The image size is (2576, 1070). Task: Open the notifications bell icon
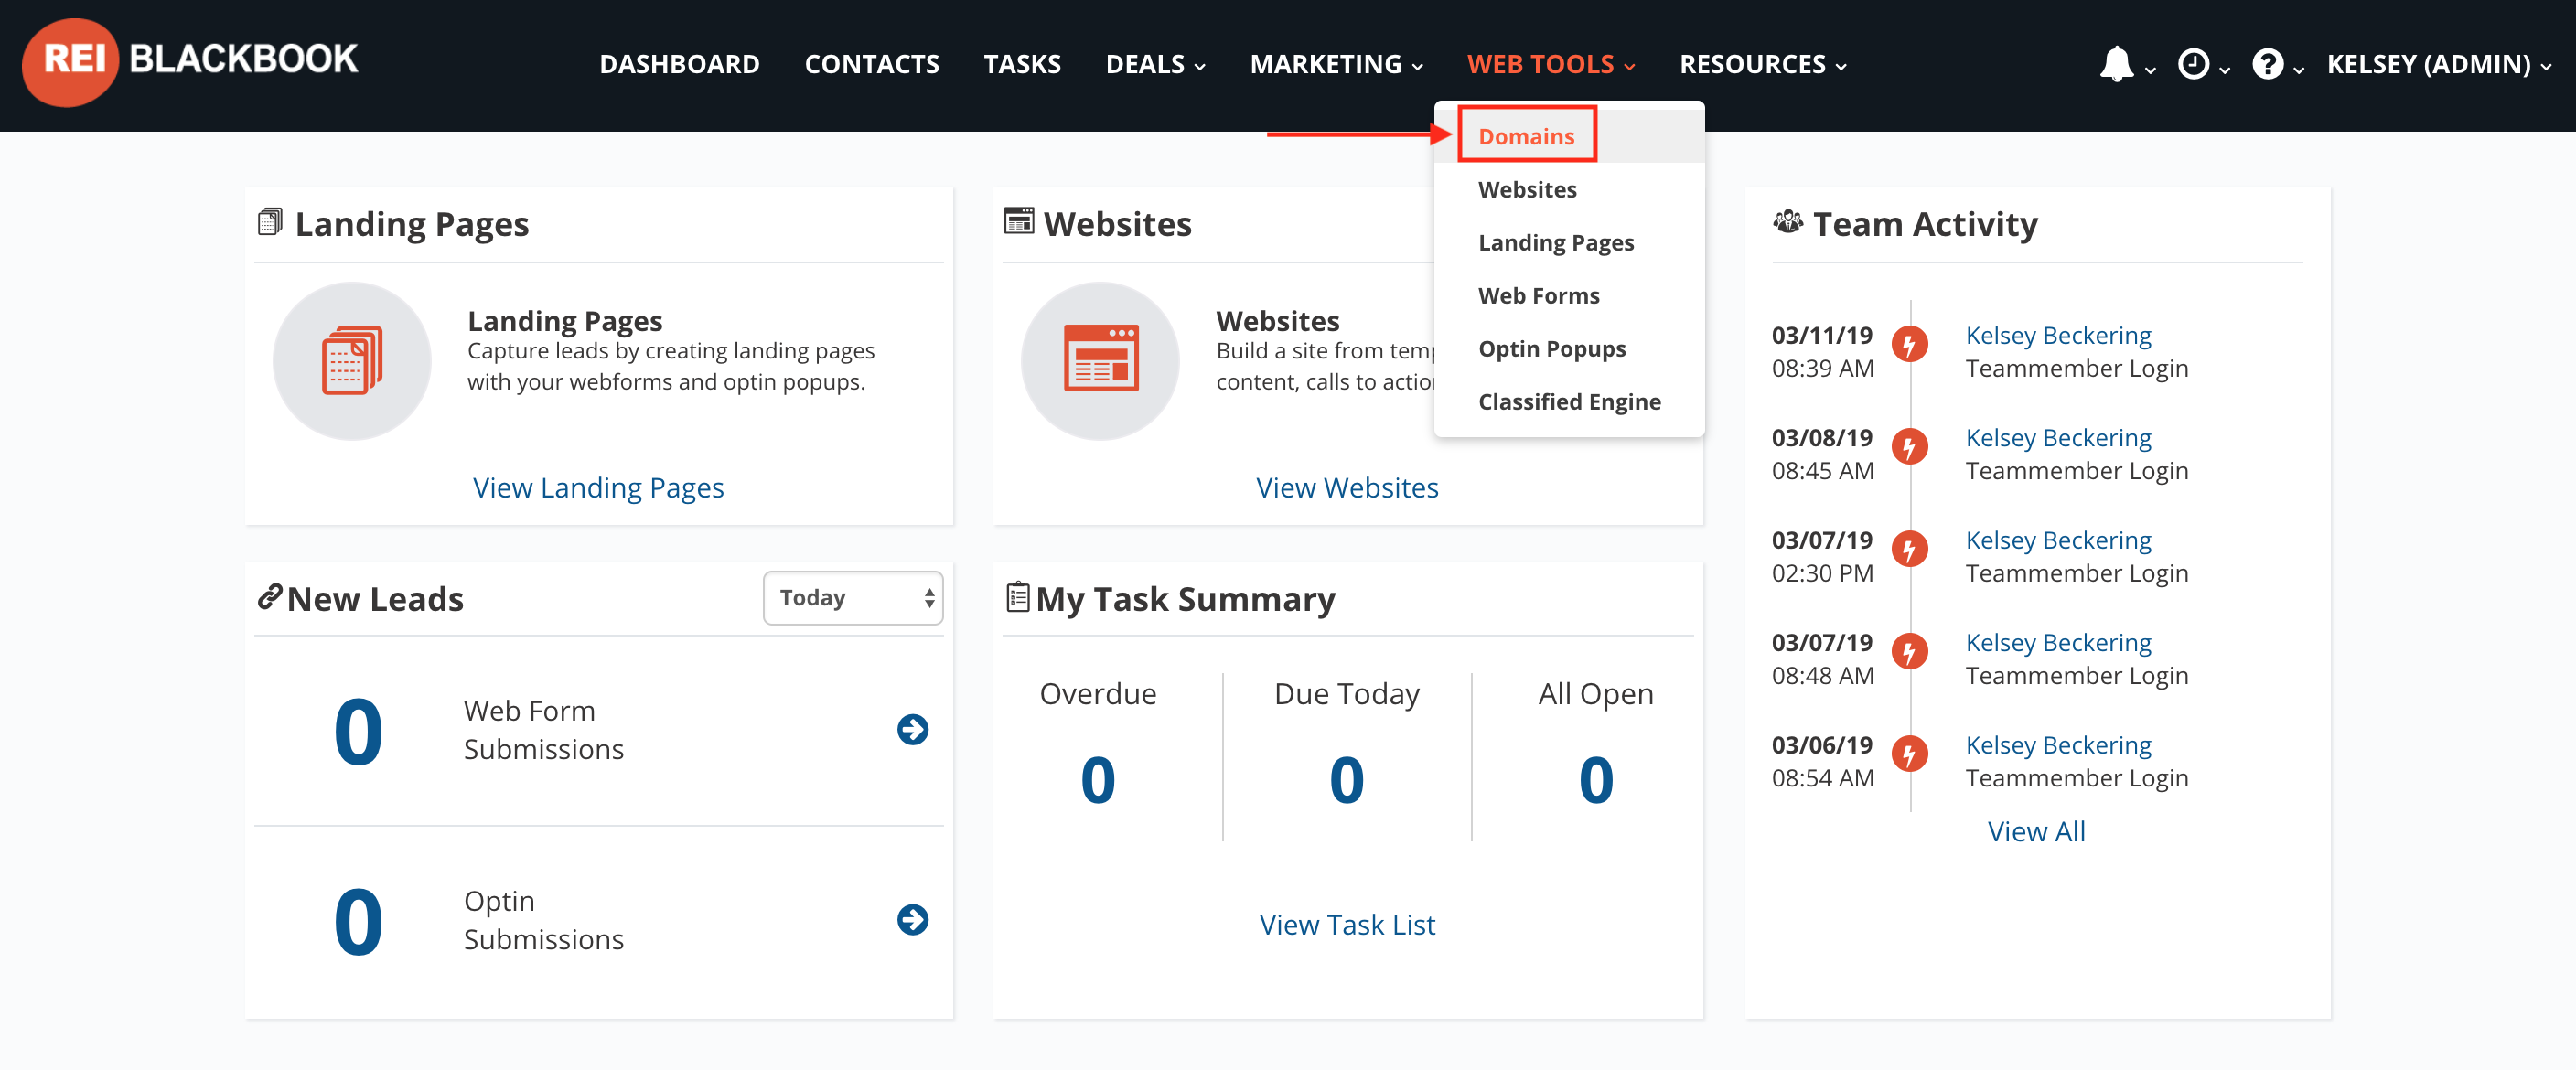pos(2116,64)
